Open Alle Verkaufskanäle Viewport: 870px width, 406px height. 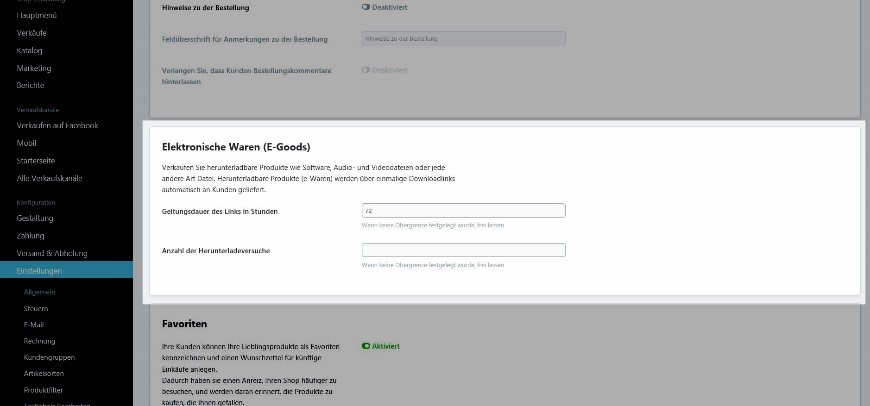[x=49, y=179]
